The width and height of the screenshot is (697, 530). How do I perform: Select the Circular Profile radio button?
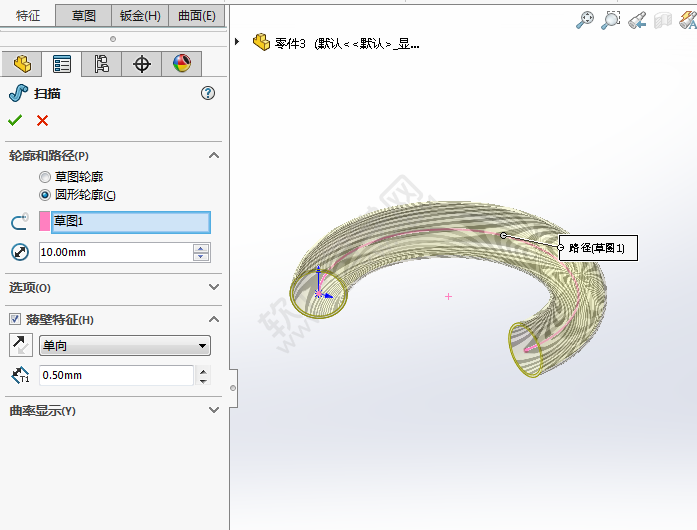(44, 195)
